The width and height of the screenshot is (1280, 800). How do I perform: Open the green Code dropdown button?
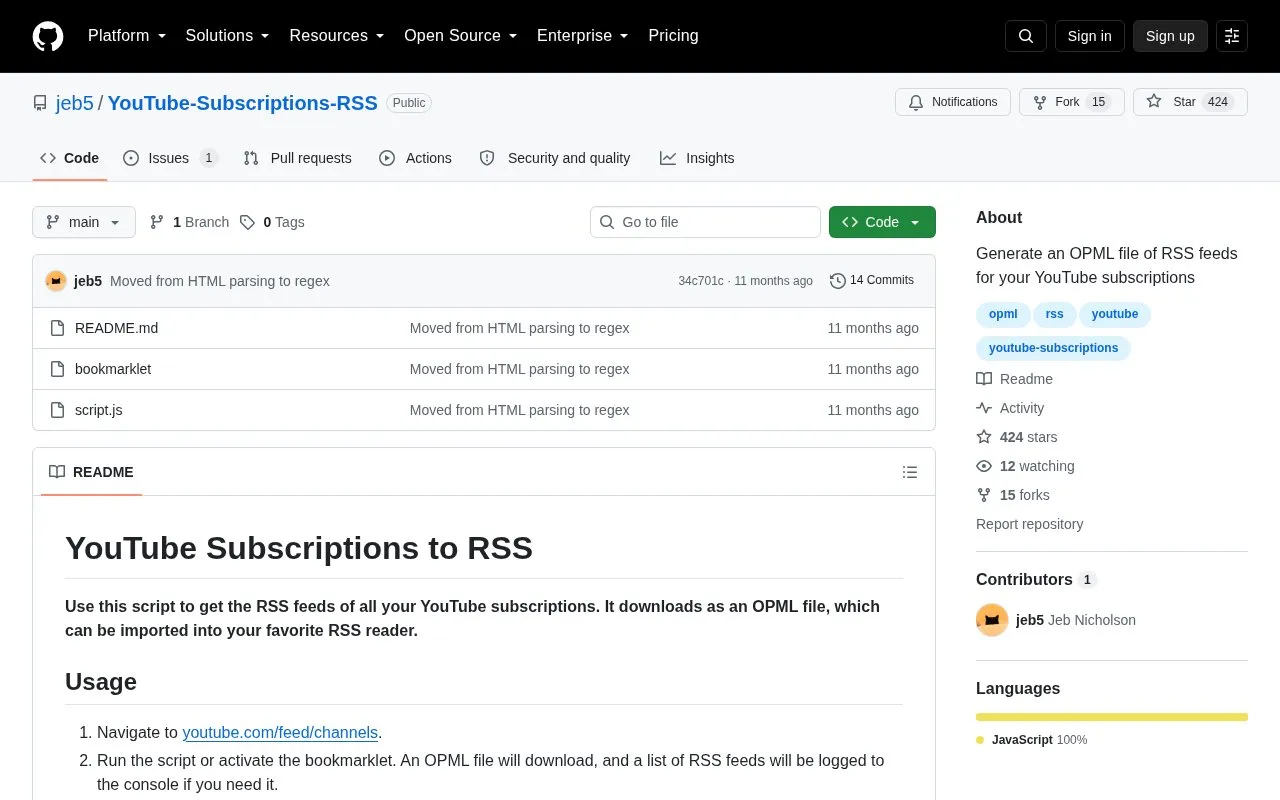coord(882,222)
